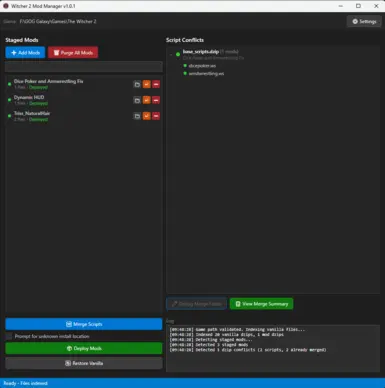Minimize the Mod Manager window
The height and width of the screenshot is (388, 385).
click(341, 6)
